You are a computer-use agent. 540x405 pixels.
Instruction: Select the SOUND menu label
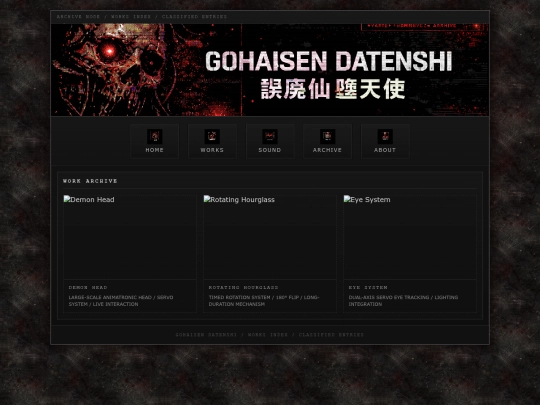tap(270, 150)
